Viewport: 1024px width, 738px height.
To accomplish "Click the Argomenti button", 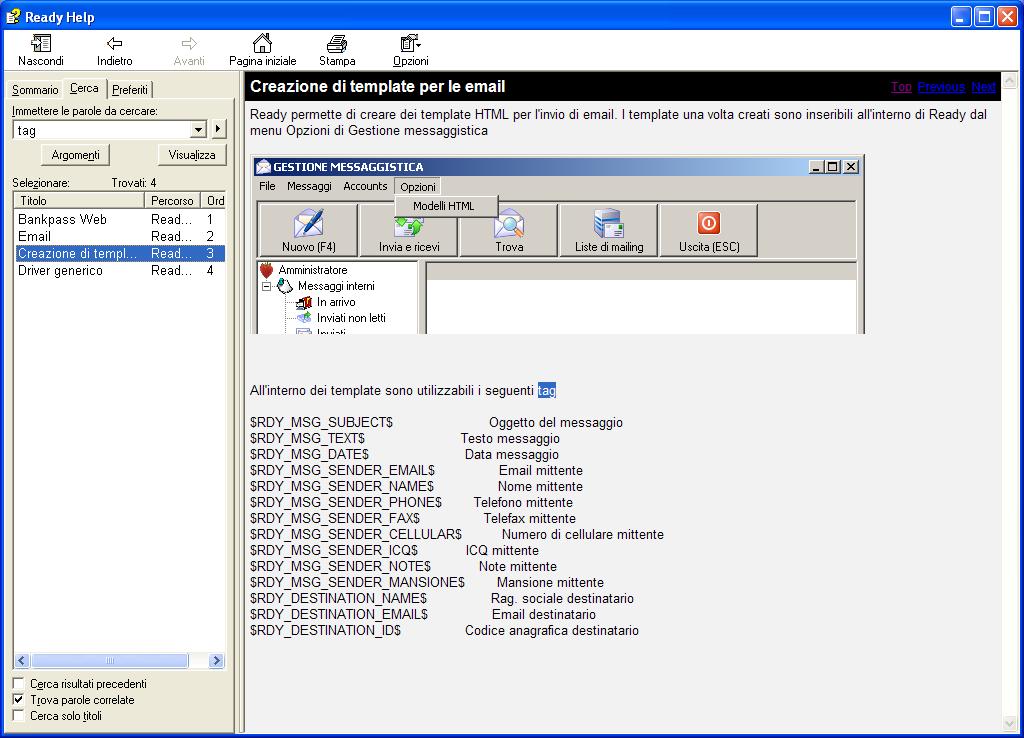I will click(76, 155).
